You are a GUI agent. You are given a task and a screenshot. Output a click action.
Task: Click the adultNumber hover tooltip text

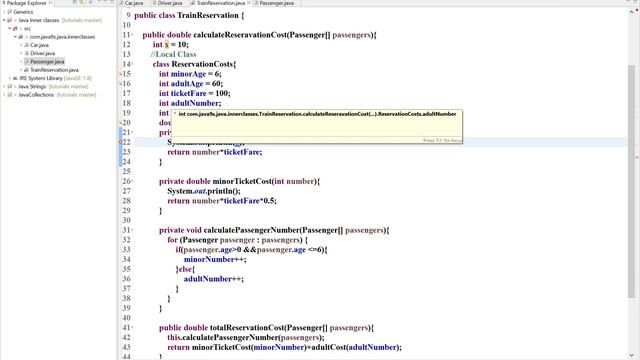[317, 114]
